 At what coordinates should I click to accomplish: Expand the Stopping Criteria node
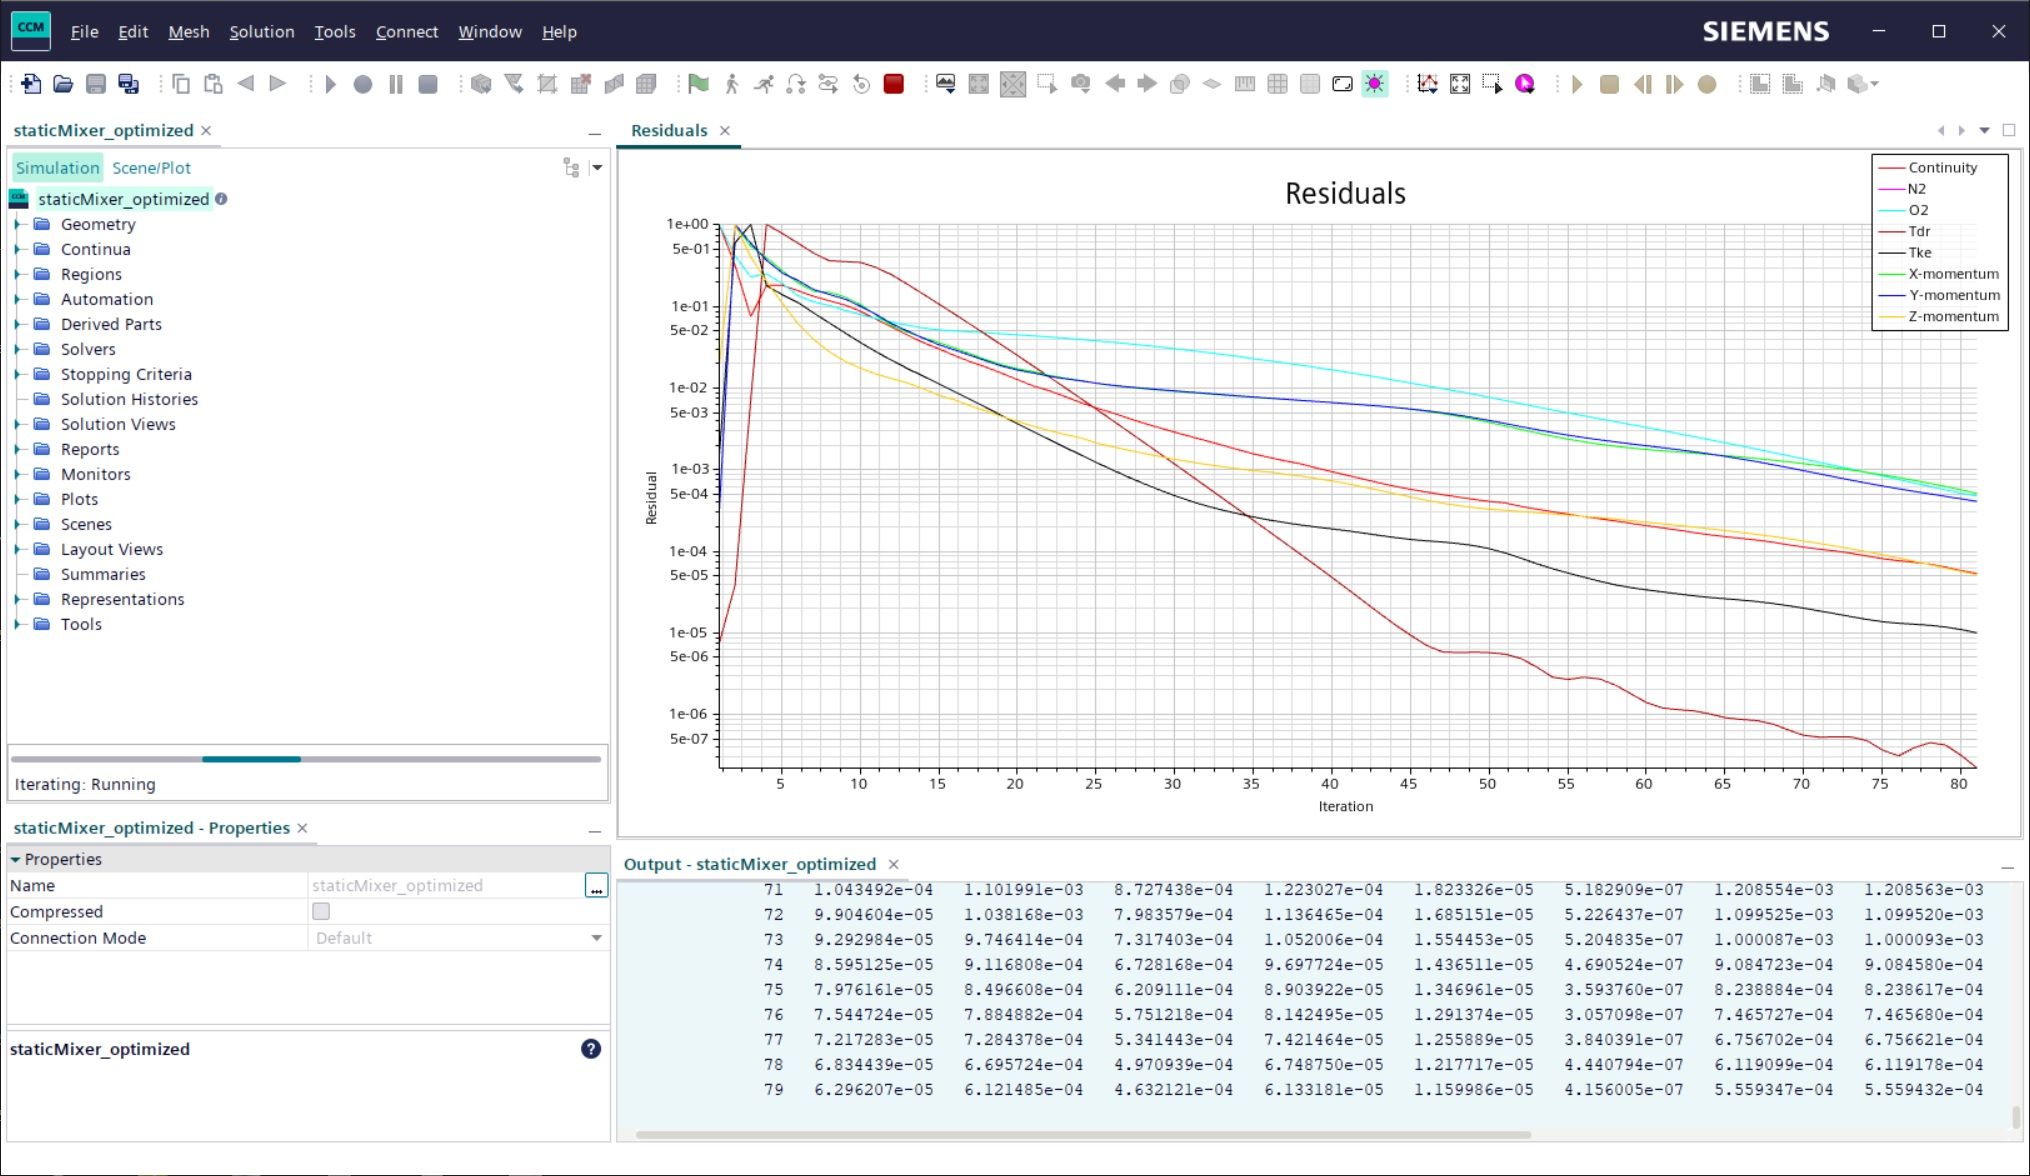pyautogui.click(x=17, y=374)
